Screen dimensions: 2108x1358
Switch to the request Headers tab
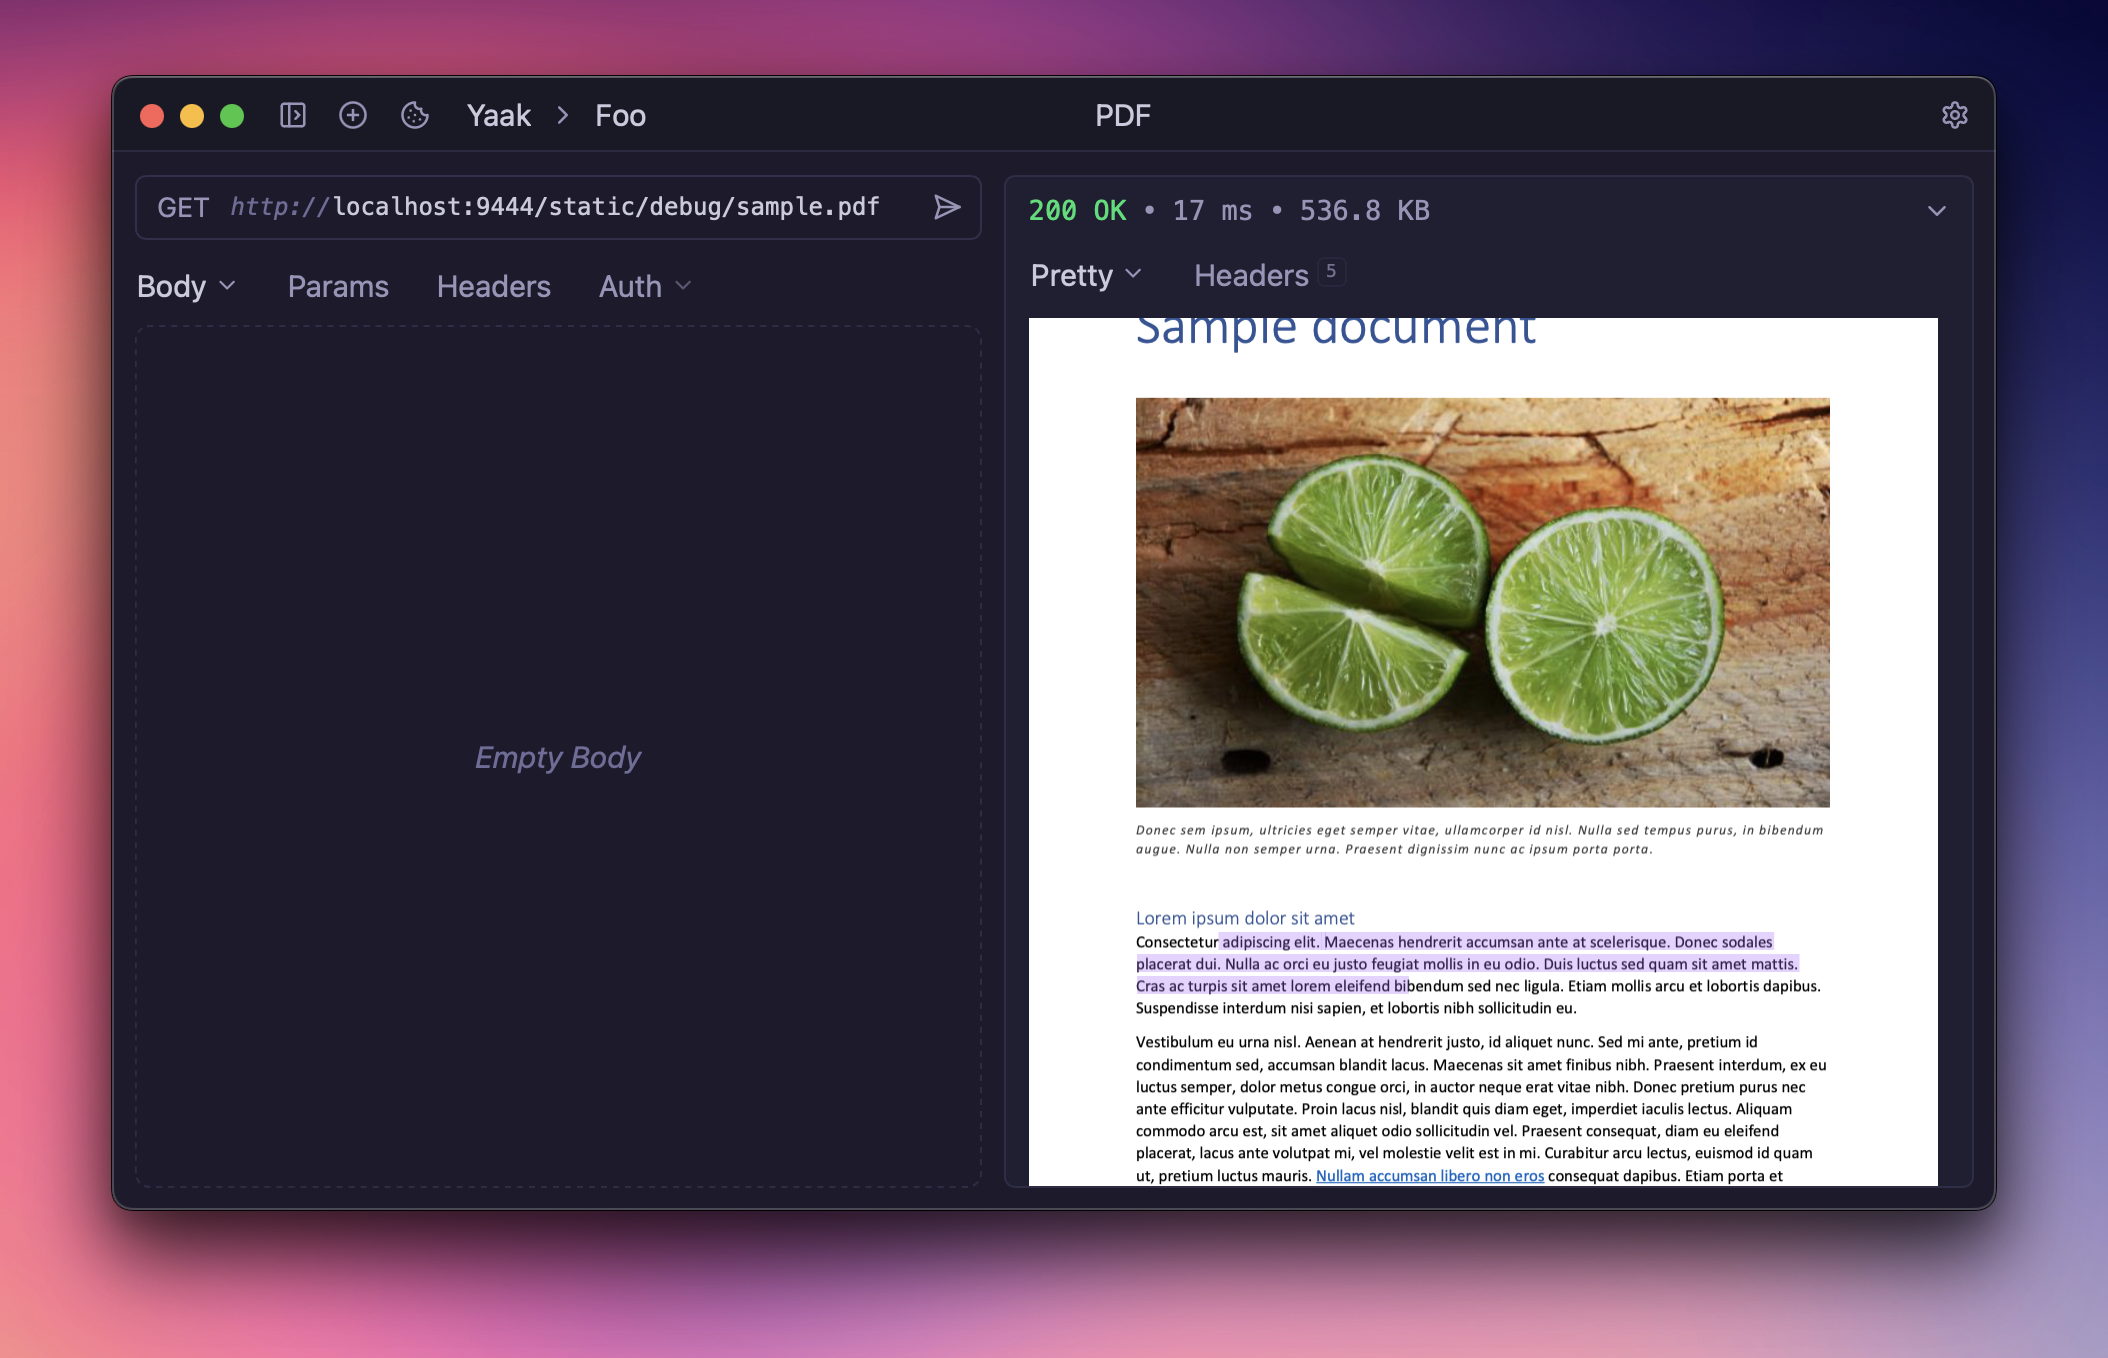(x=493, y=286)
